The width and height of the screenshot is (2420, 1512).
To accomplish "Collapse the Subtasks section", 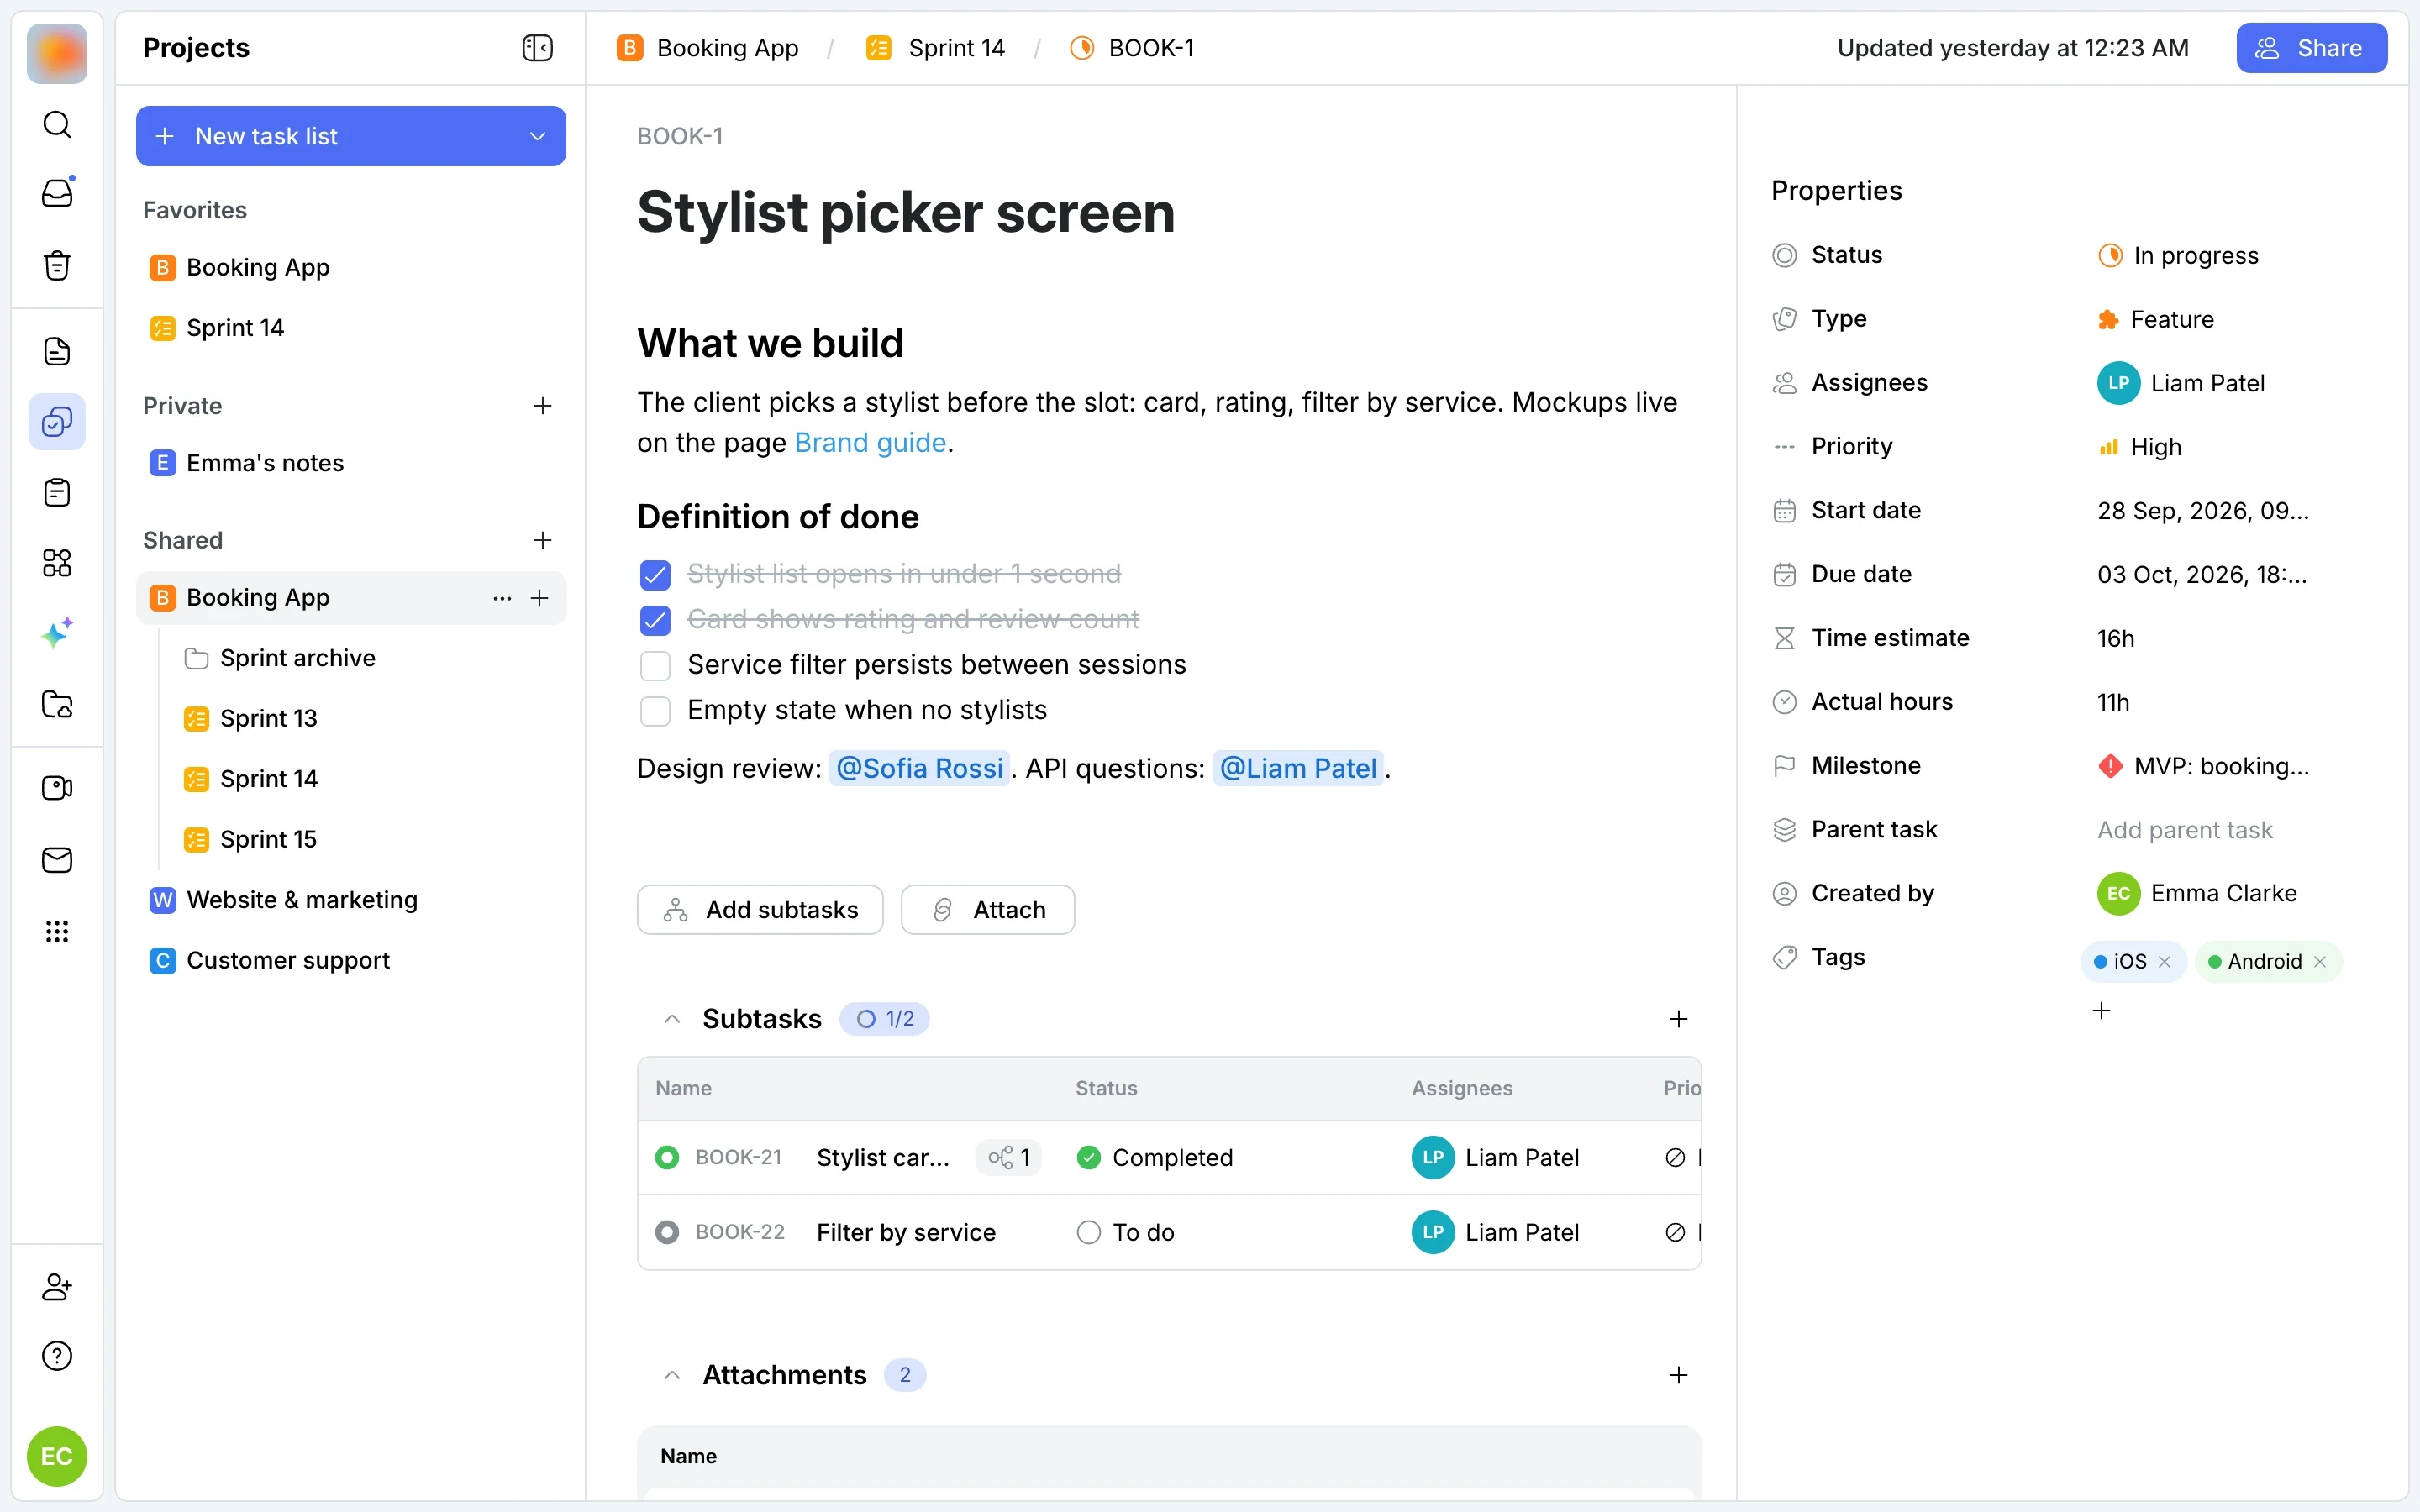I will click(672, 1019).
